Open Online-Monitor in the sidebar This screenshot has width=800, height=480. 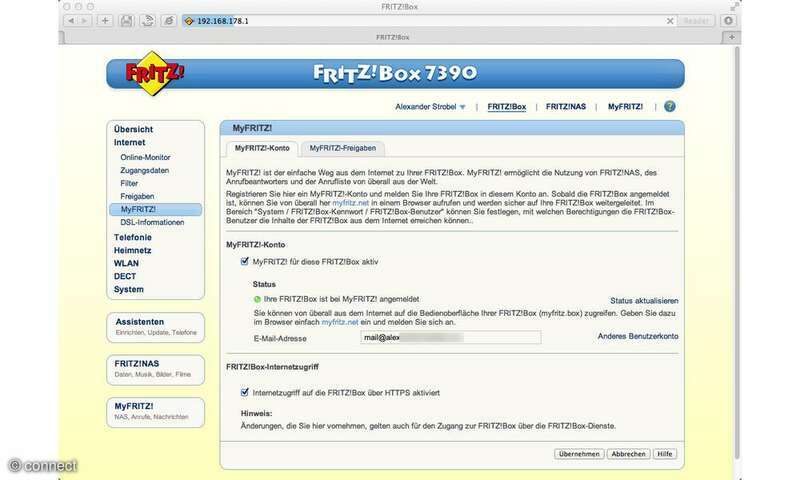pyautogui.click(x=145, y=157)
